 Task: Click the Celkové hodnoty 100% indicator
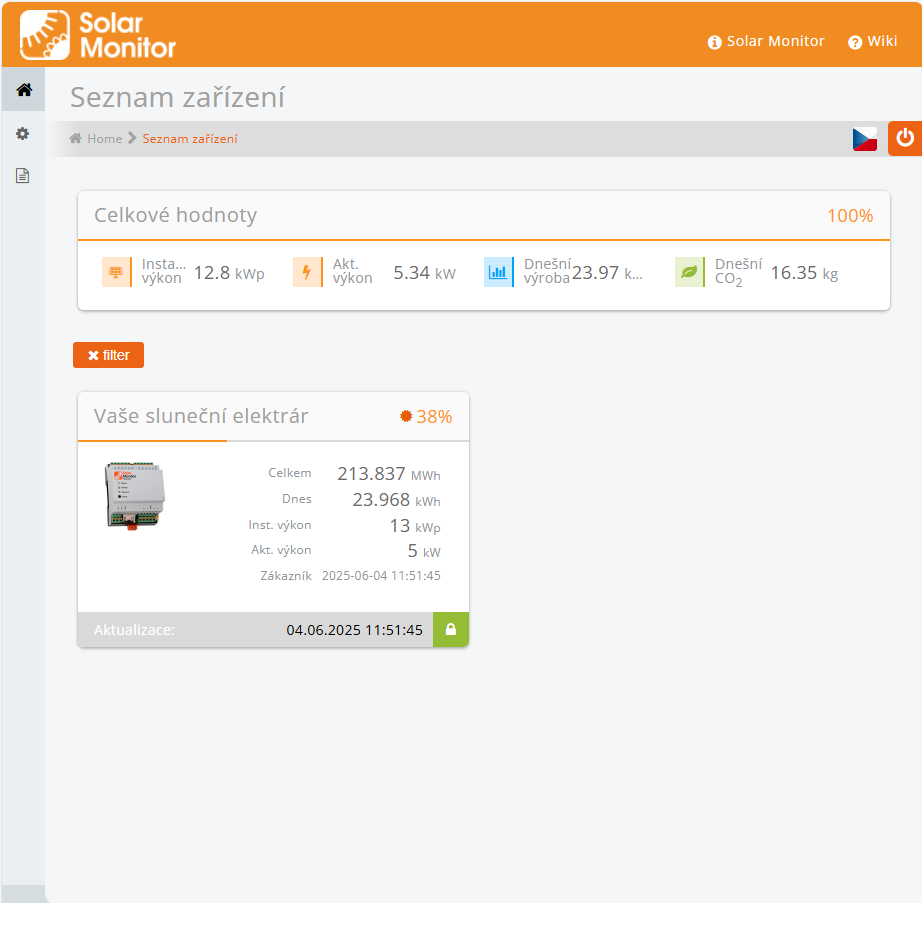tap(849, 216)
